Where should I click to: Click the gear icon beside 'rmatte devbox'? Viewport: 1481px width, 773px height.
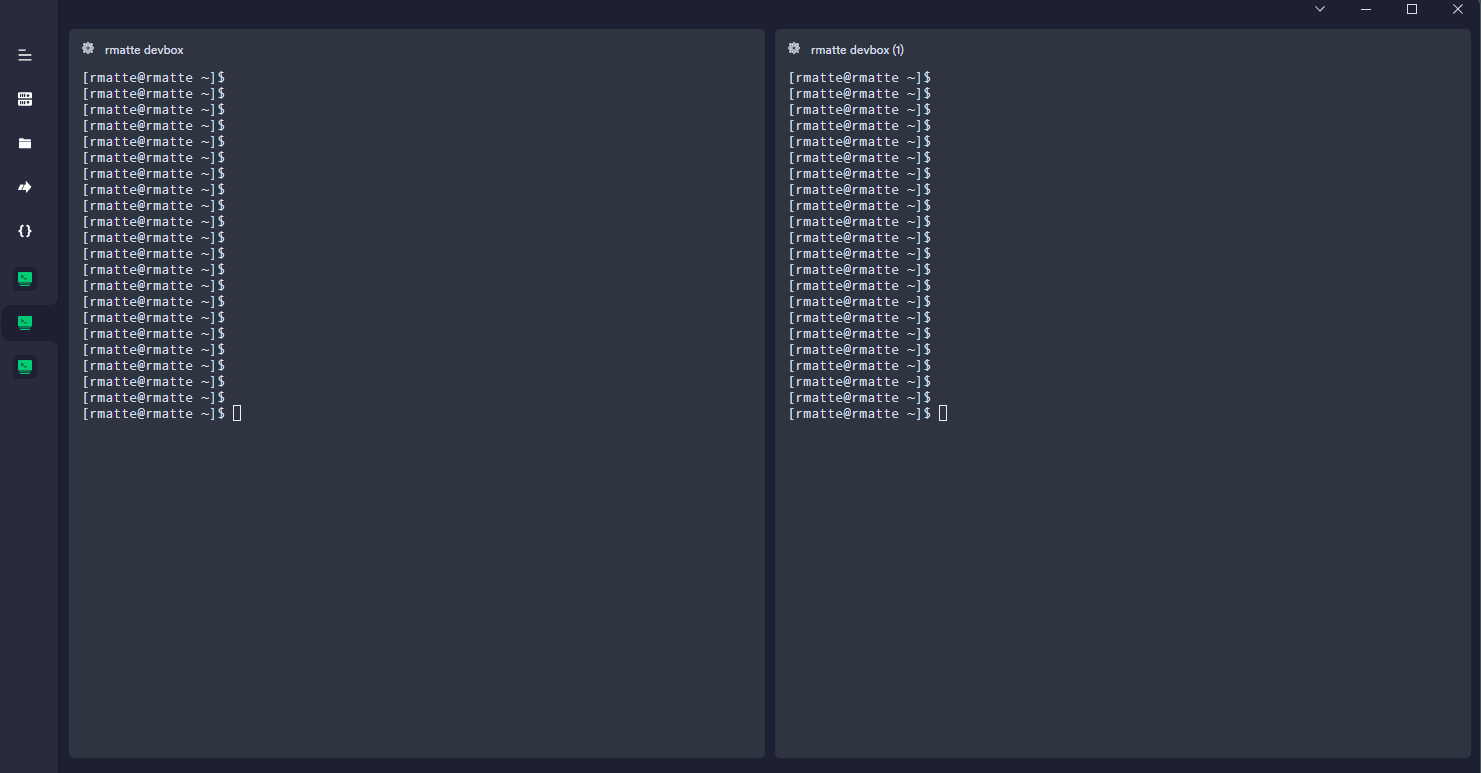pyautogui.click(x=88, y=47)
